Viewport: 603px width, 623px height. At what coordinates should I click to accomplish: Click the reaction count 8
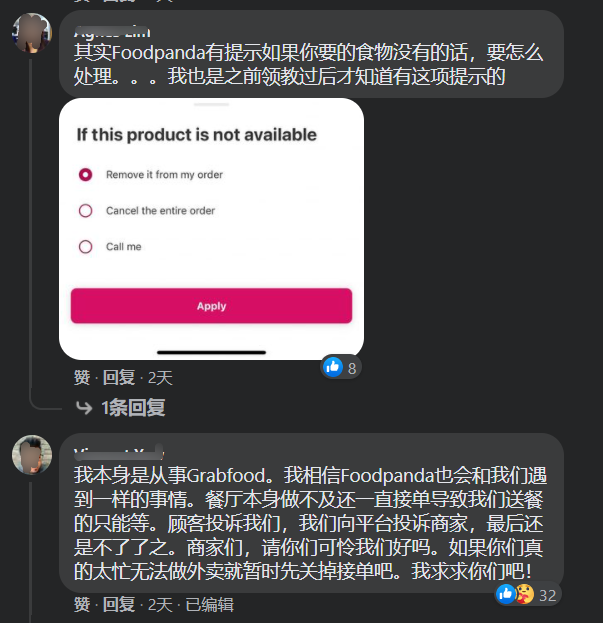(x=352, y=369)
